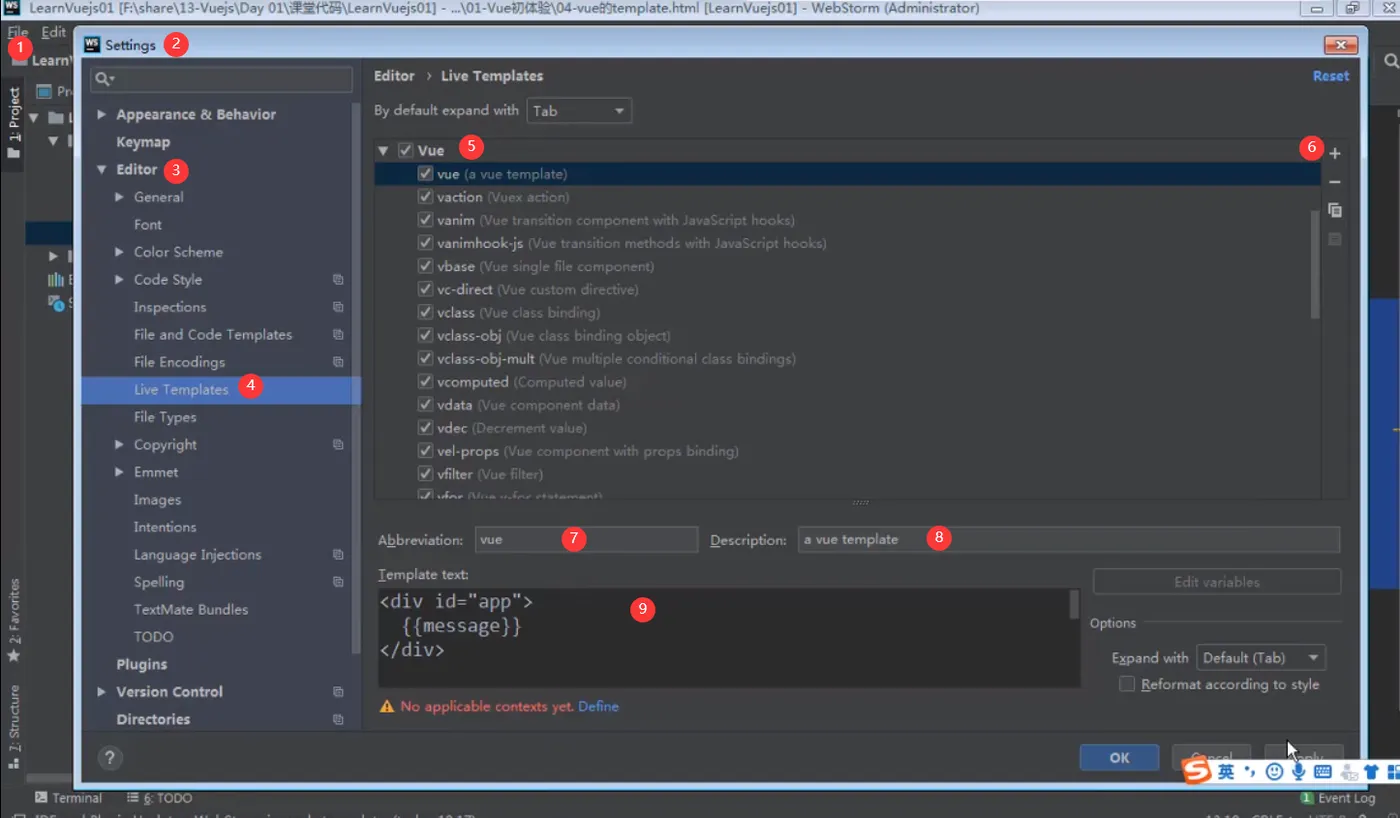The width and height of the screenshot is (1400, 818).
Task: Click project-level icon beside Version Control
Action: (338, 692)
